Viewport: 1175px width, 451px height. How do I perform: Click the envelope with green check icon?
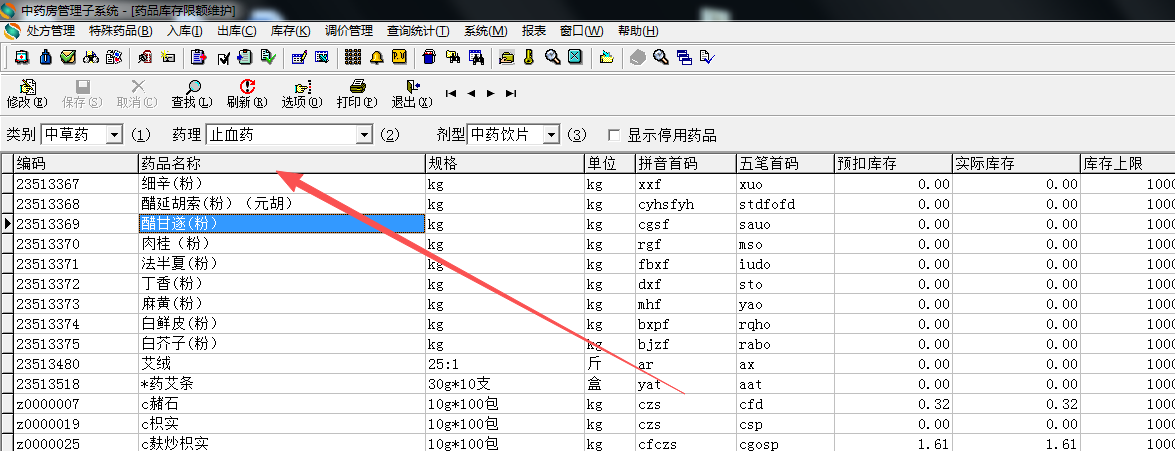[x=68, y=57]
